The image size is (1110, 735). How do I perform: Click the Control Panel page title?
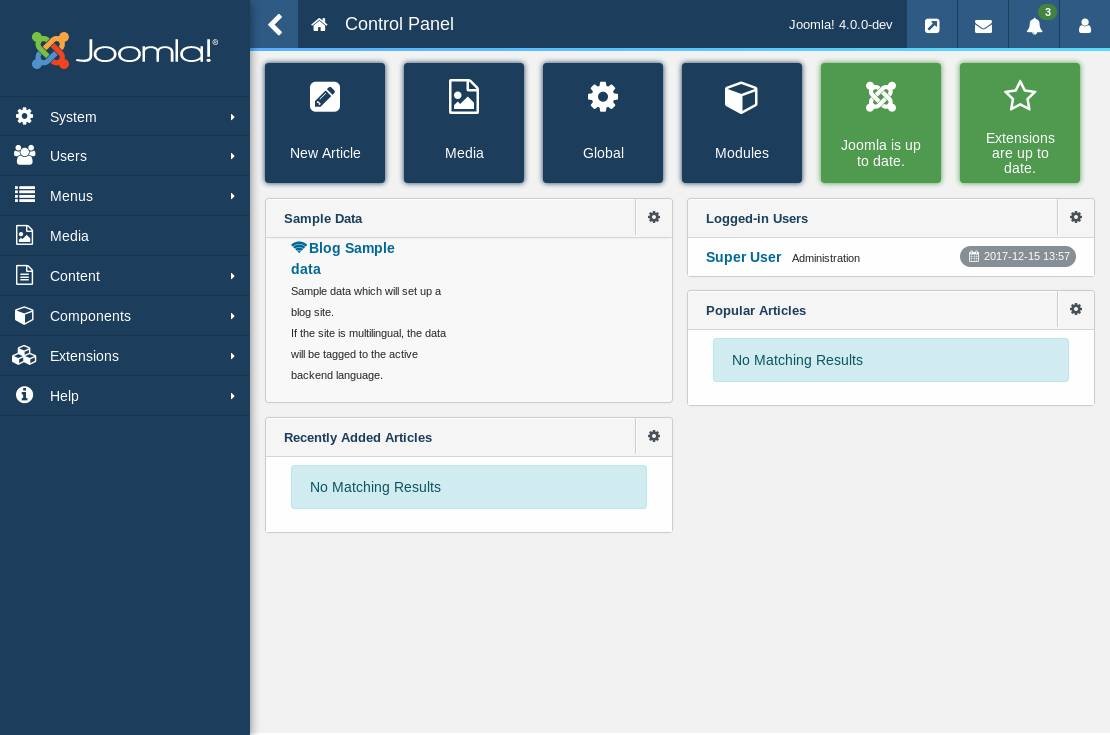399,24
